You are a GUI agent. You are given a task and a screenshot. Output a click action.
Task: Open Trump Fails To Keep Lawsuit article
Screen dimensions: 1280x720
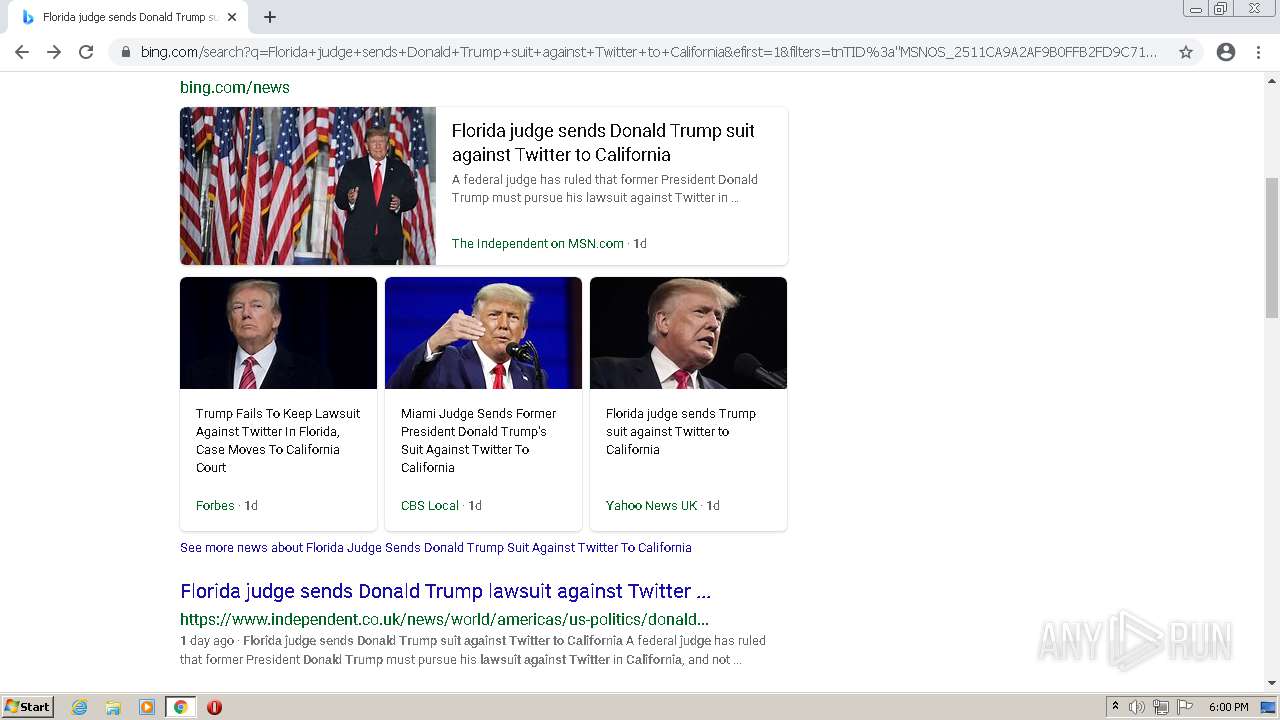[278, 440]
